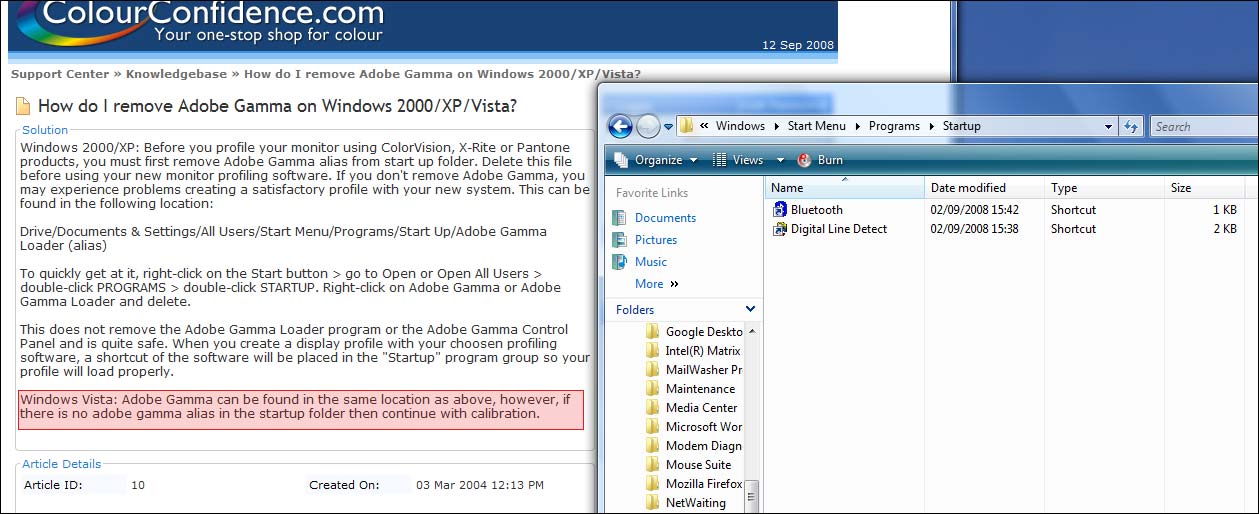Select the Digital Line Detect shortcut icon
This screenshot has height=514, width=1259.
[781, 229]
